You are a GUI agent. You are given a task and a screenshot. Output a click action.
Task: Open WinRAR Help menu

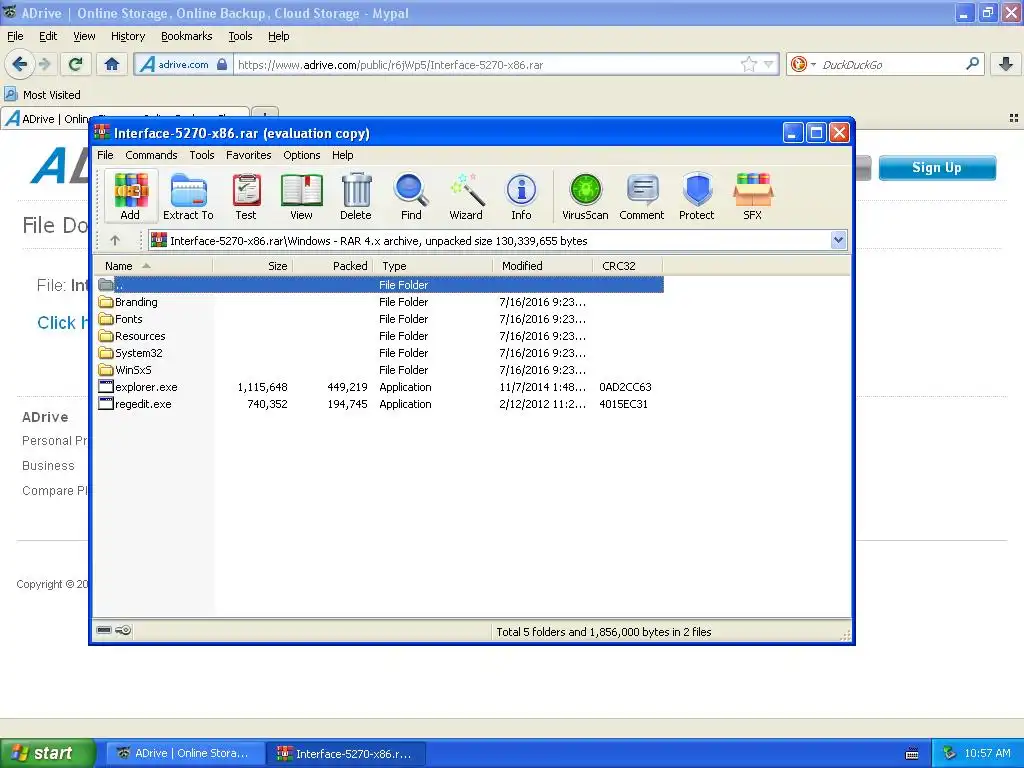(x=342, y=155)
